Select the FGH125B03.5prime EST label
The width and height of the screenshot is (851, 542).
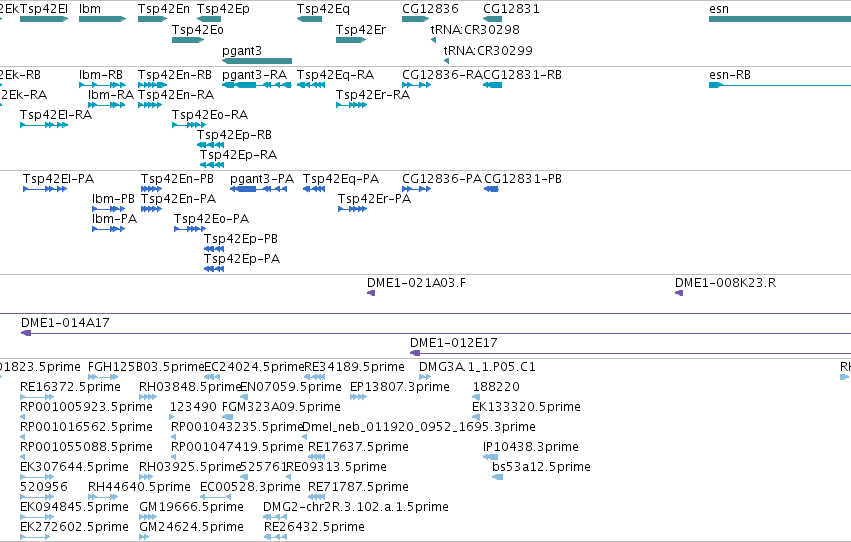point(146,367)
